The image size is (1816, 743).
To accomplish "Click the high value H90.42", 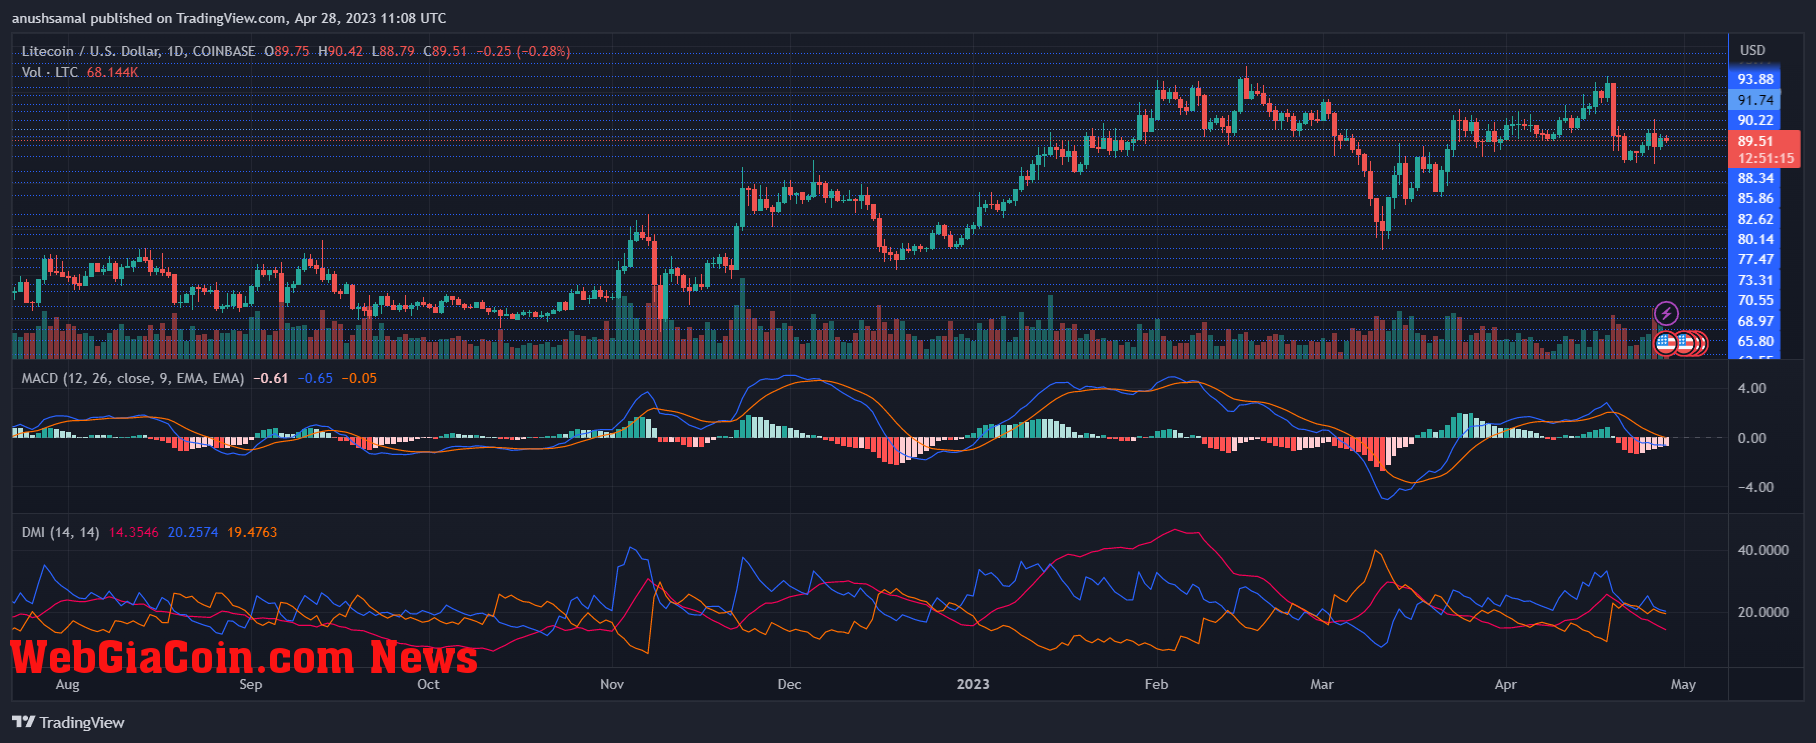I will click(x=341, y=51).
